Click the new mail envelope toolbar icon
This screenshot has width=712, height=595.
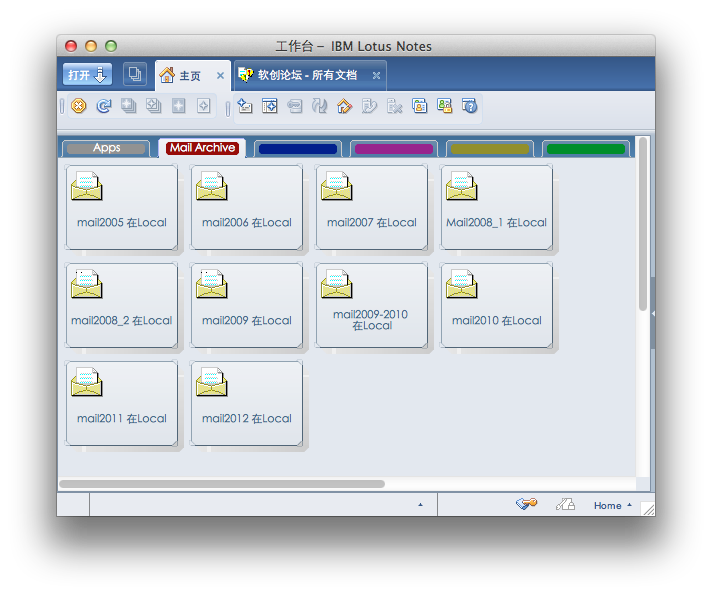(x=245, y=106)
